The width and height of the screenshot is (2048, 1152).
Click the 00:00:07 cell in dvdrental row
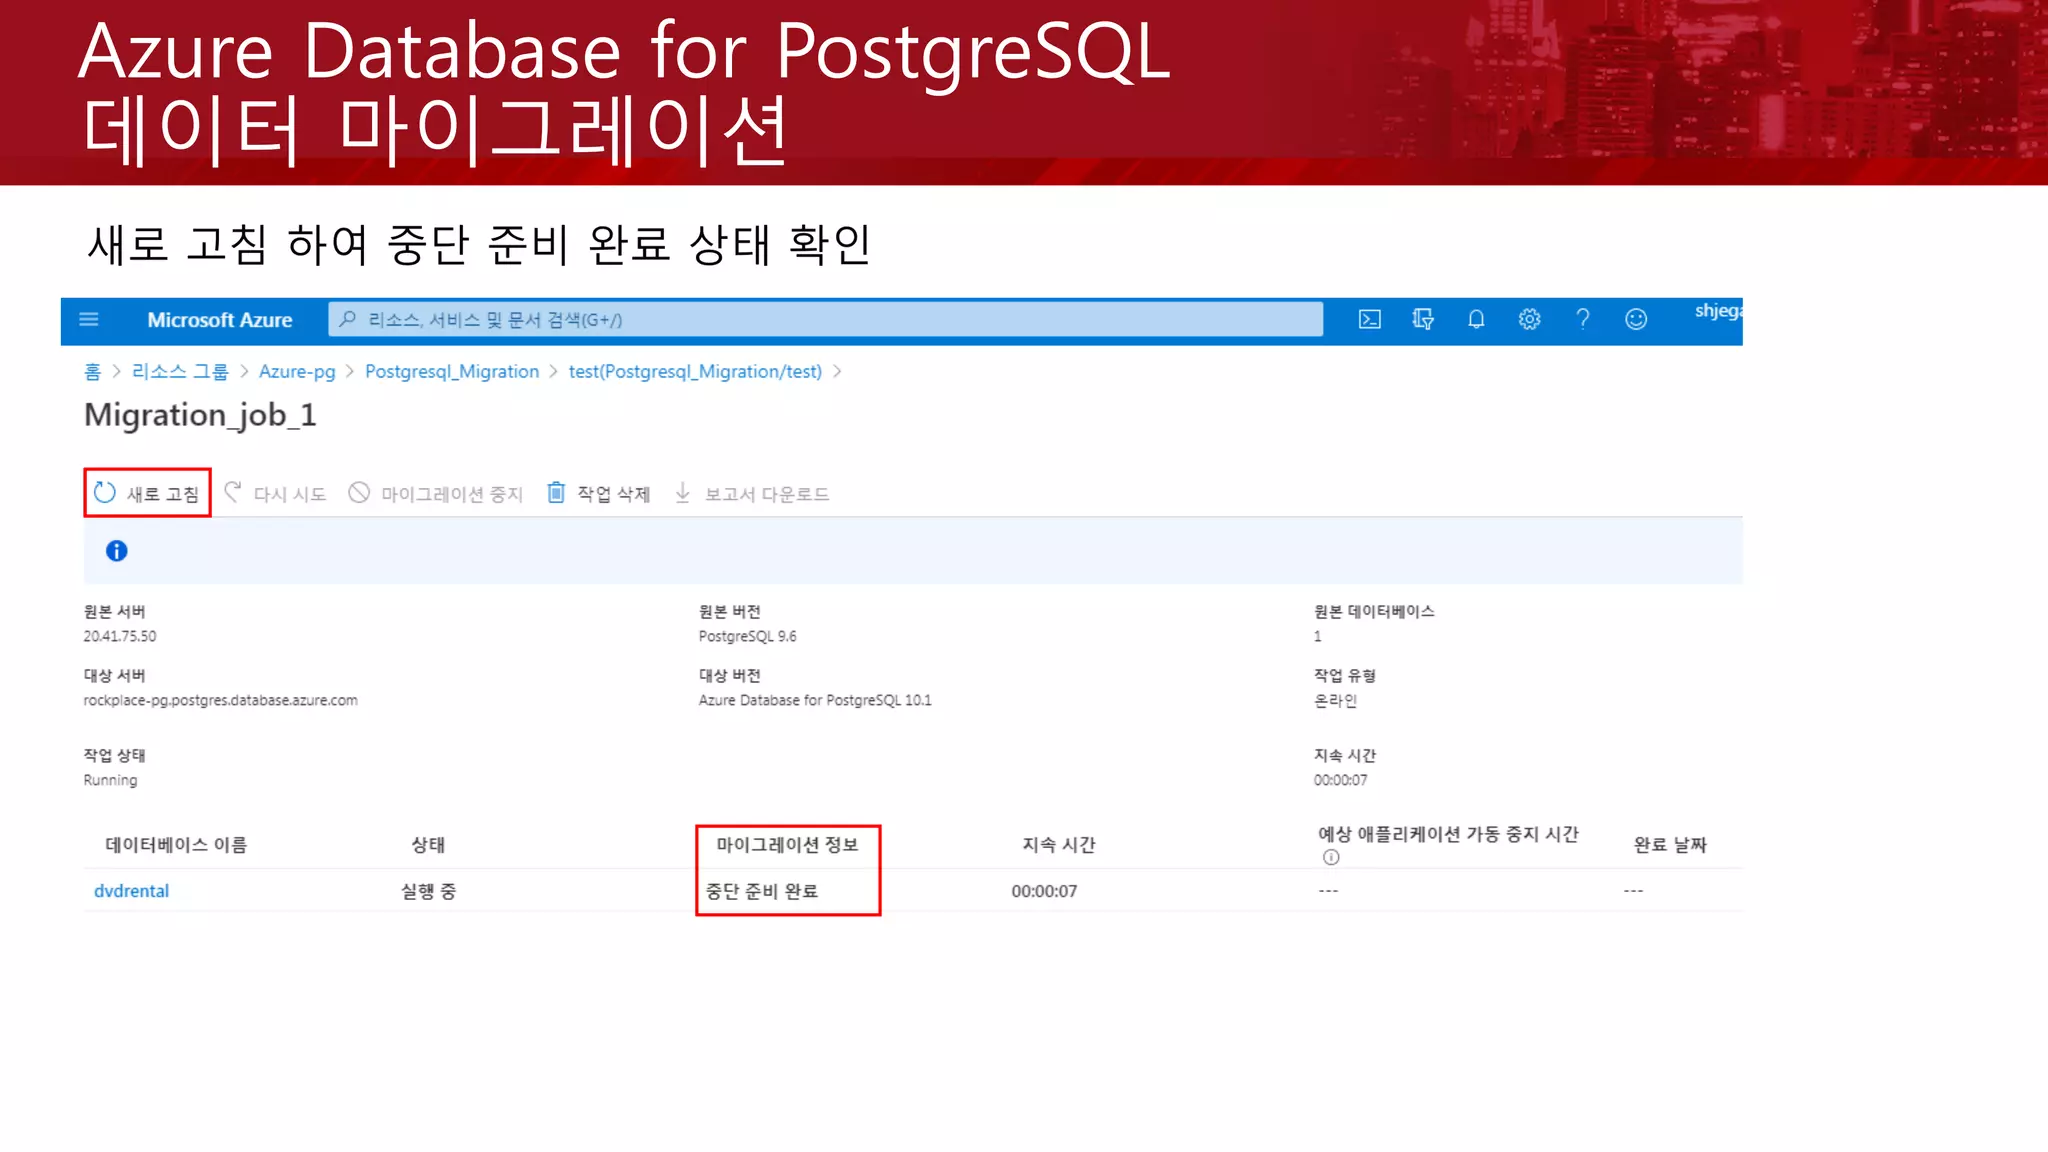(1044, 891)
